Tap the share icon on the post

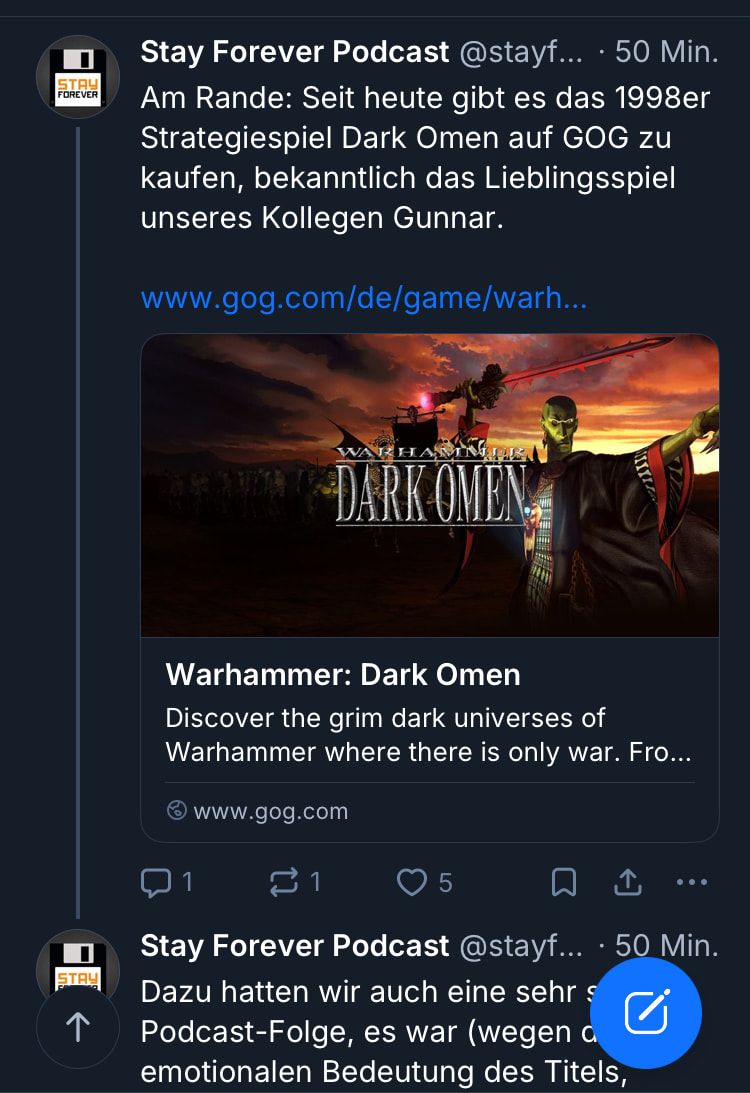click(627, 882)
